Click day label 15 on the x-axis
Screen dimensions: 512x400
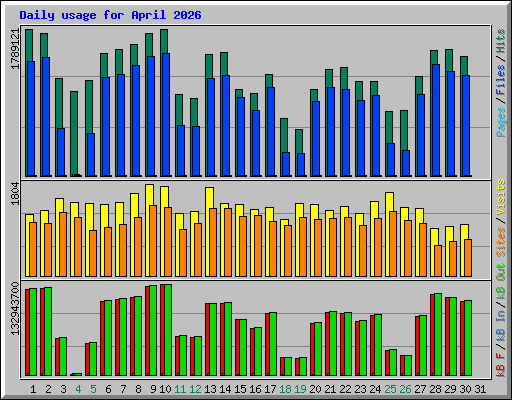pos(240,389)
